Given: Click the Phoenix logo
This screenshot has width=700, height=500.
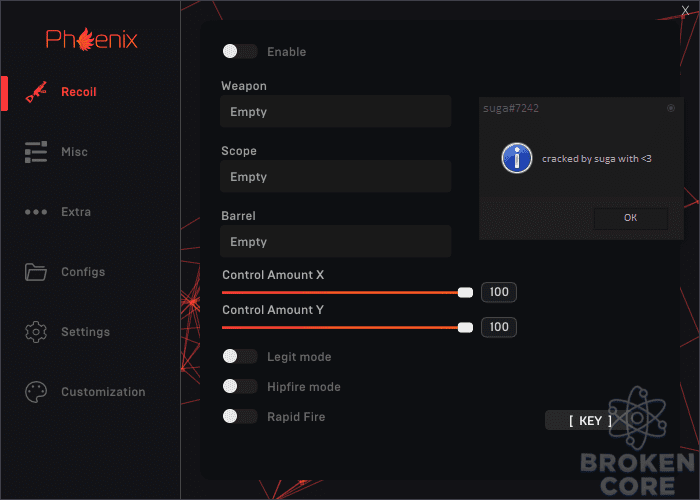Looking at the screenshot, I should [x=92, y=39].
